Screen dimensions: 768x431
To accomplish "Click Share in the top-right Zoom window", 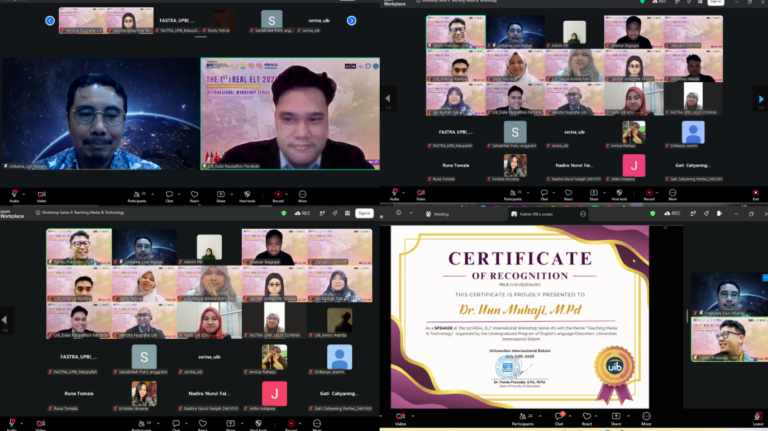I will coord(594,194).
